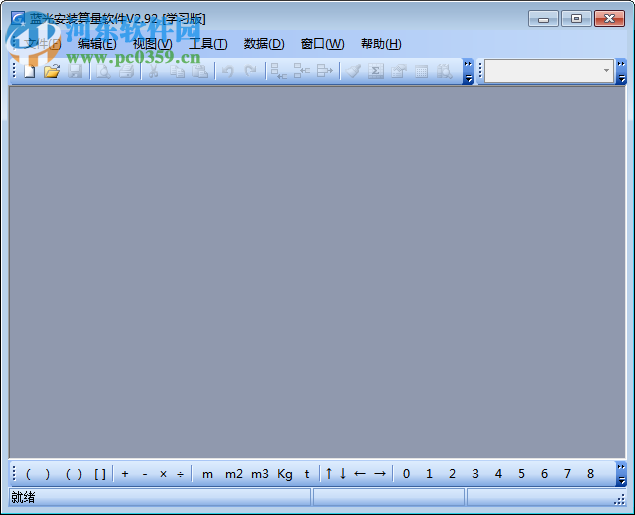This screenshot has width=635, height=515.
Task: Open the 文件(F) menu
Action: (42, 44)
